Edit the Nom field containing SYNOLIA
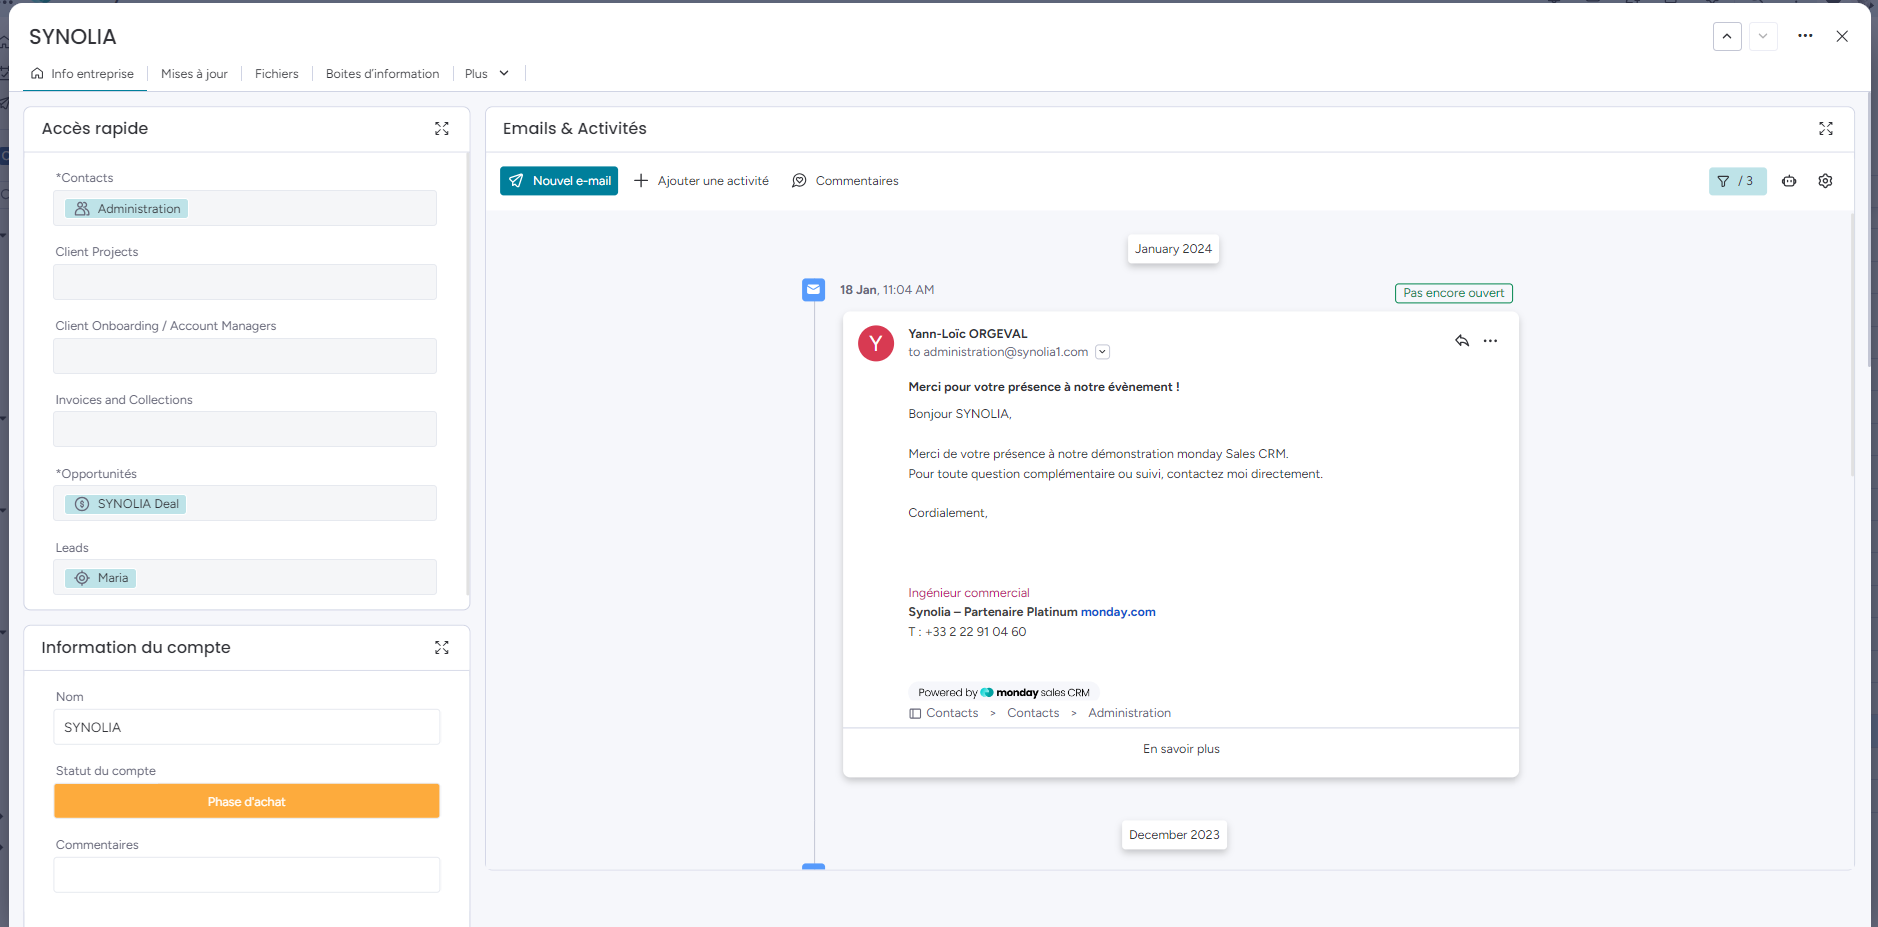This screenshot has height=927, width=1878. pyautogui.click(x=247, y=727)
